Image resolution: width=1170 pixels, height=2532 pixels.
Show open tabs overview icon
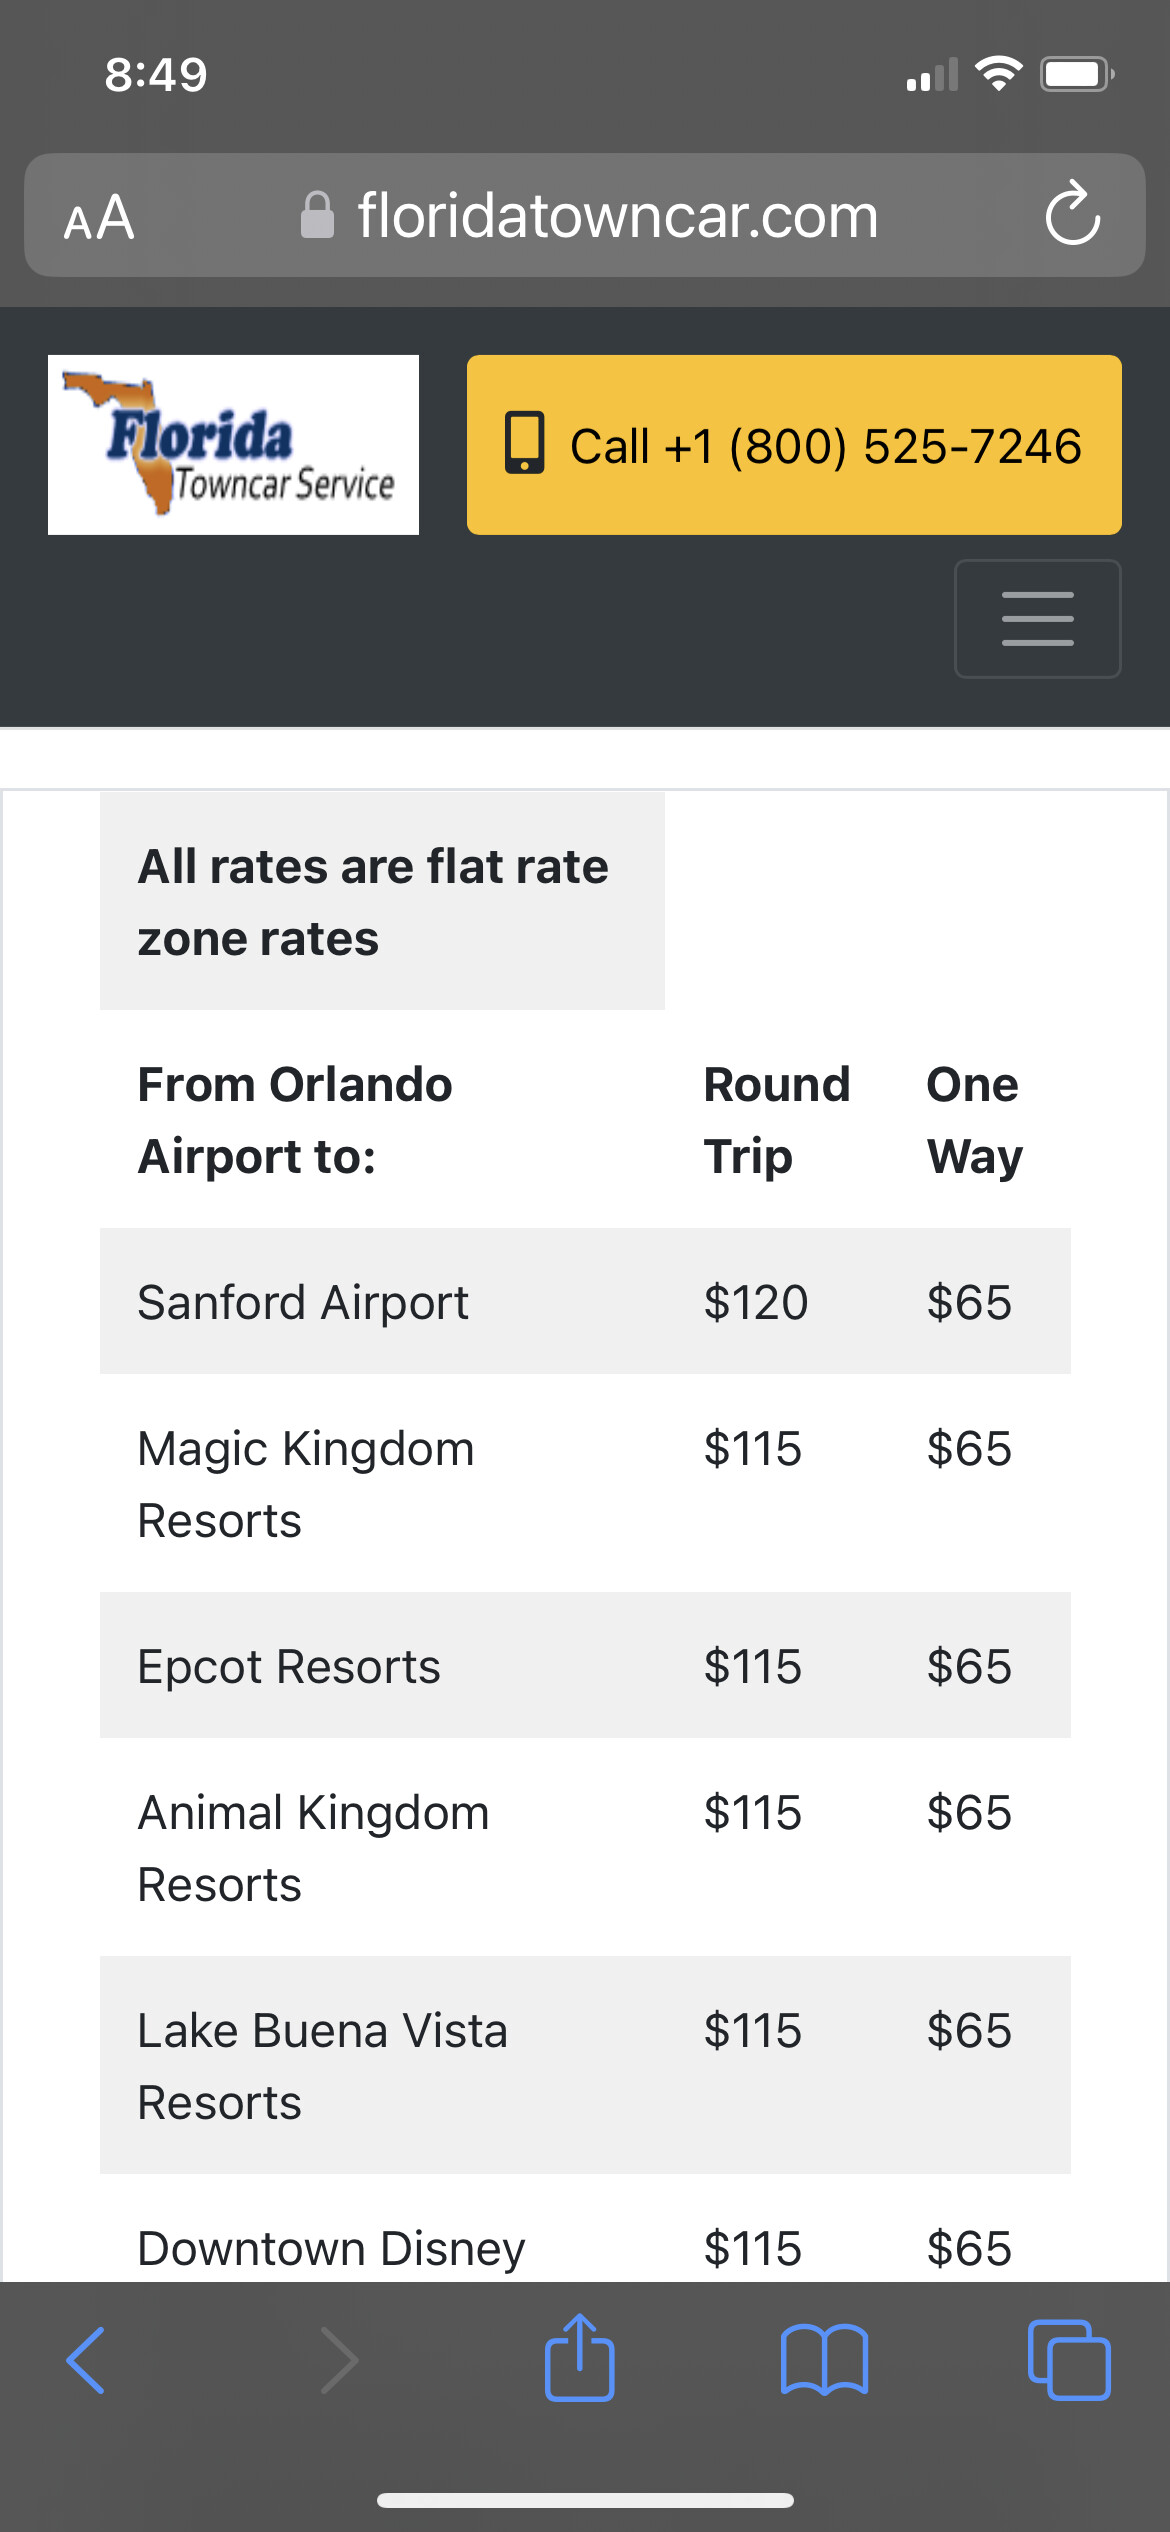[x=1069, y=2360]
